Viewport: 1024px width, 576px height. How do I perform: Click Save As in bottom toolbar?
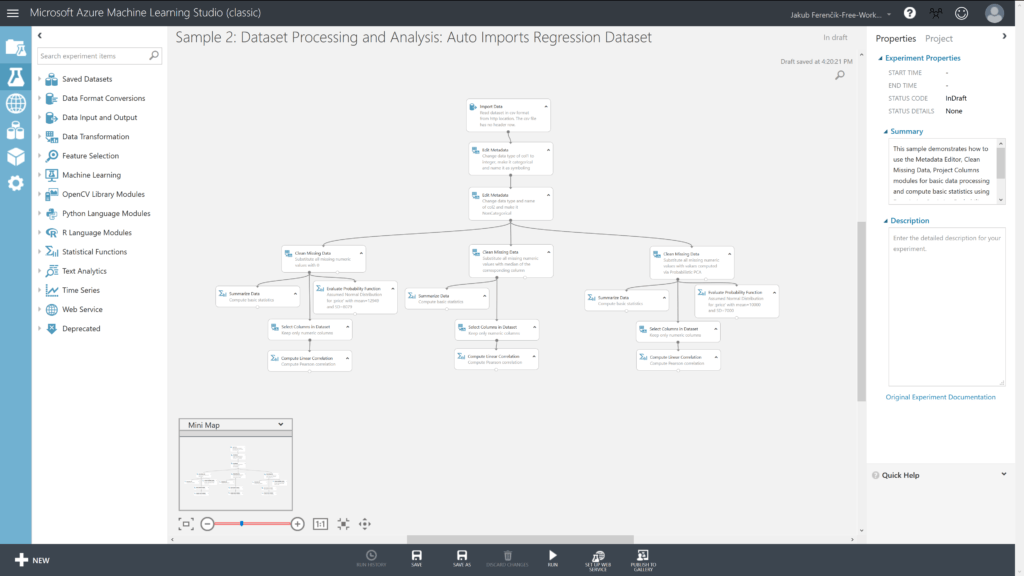pyautogui.click(x=461, y=559)
